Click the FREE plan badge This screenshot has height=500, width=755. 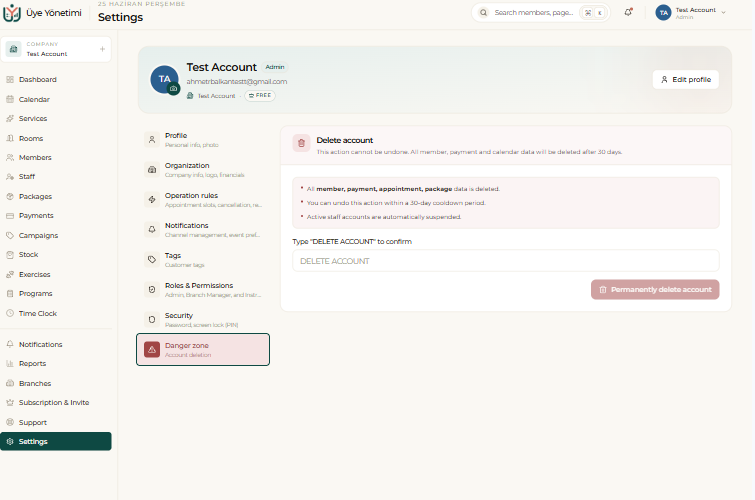[260, 95]
